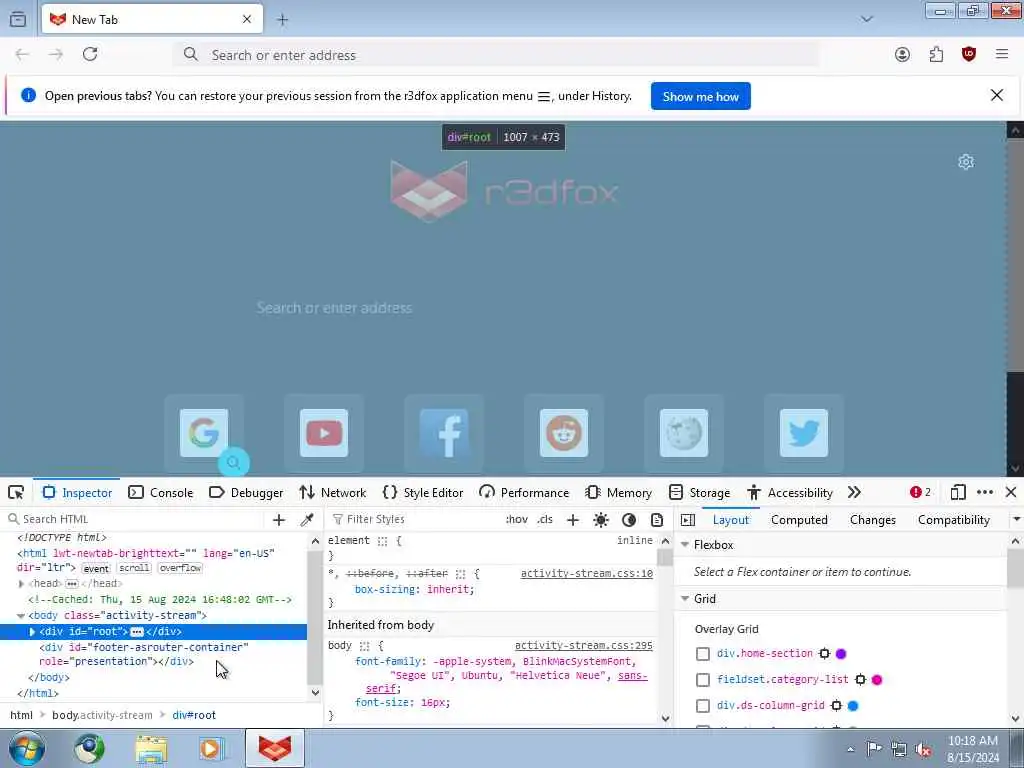Image resolution: width=1024 pixels, height=768 pixels.
Task: Click the overflow badge on html
Action: tap(181, 568)
